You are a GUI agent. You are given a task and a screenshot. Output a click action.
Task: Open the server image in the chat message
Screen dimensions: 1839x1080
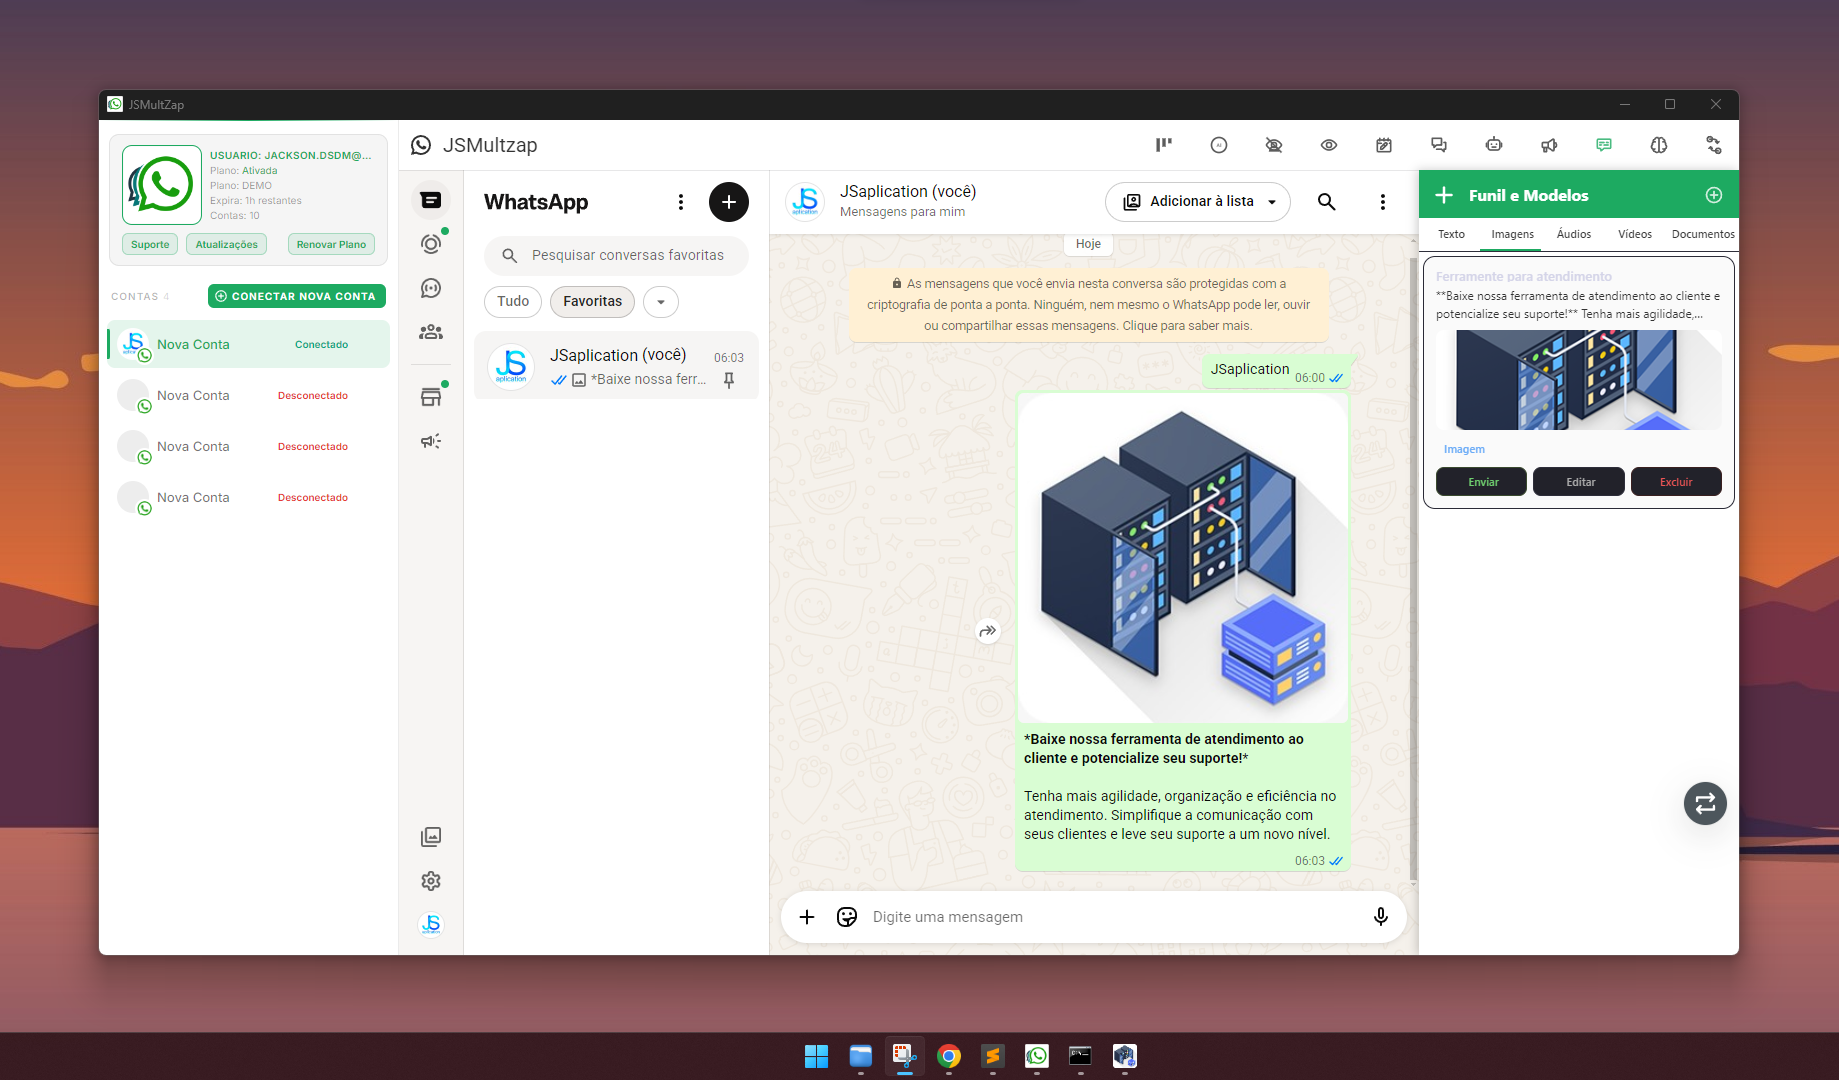click(x=1183, y=558)
